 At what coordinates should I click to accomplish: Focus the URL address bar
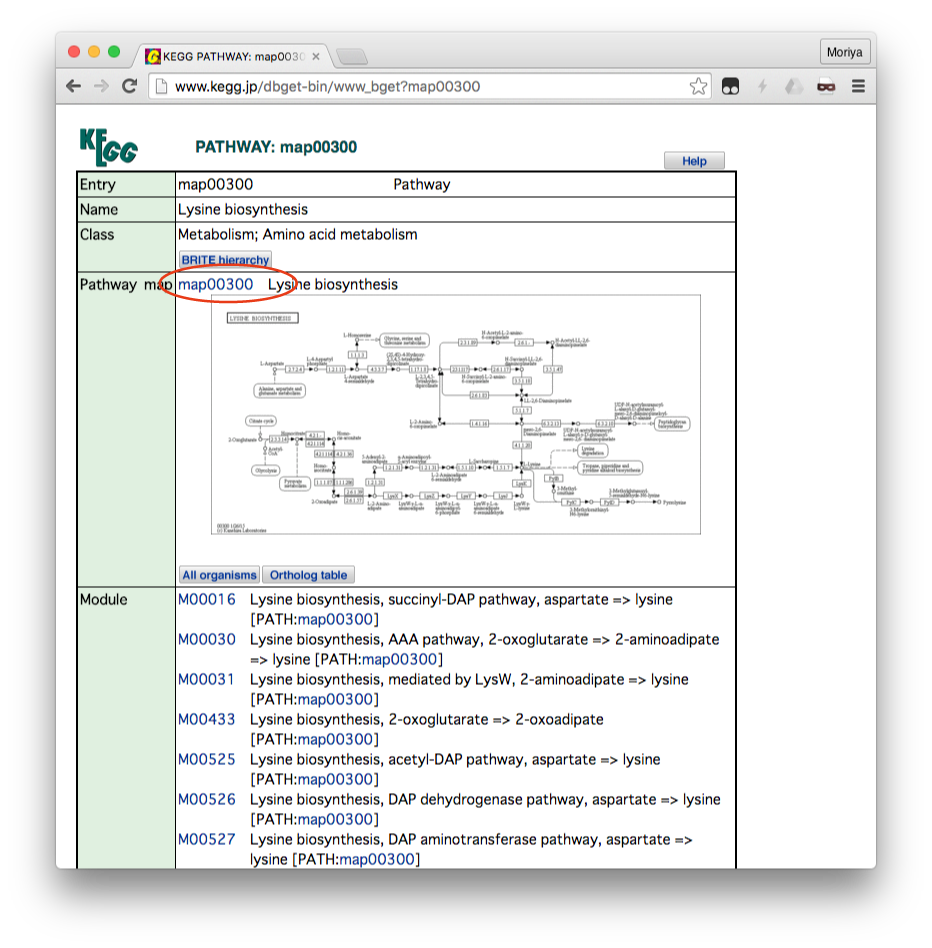pyautogui.click(x=429, y=86)
